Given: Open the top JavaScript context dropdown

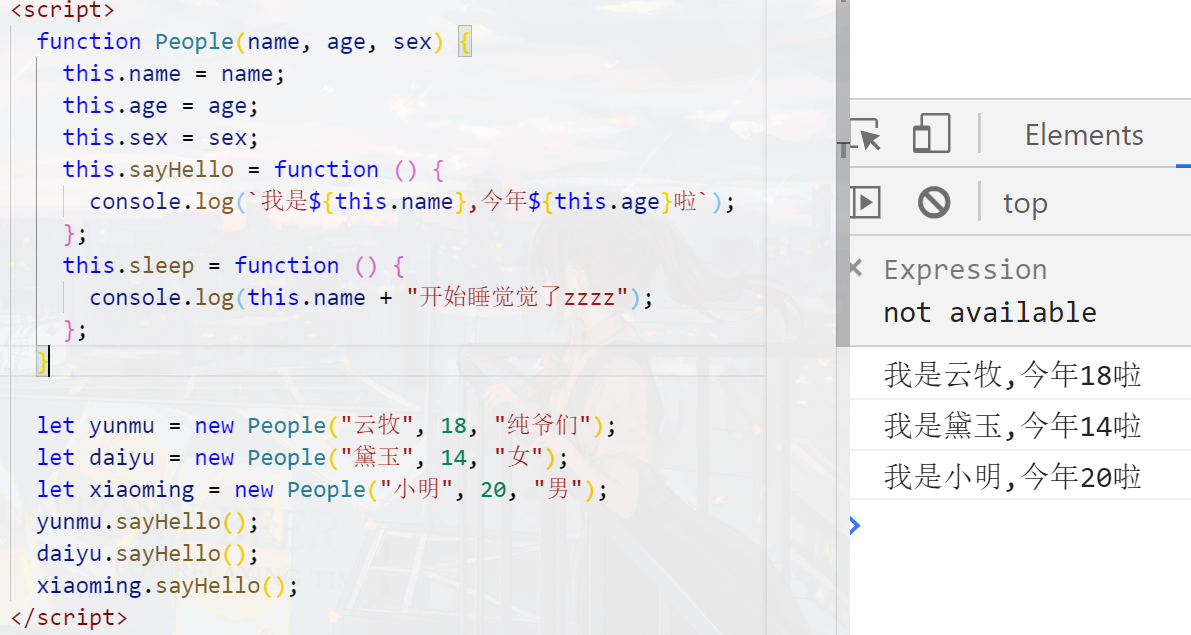Looking at the screenshot, I should point(1025,204).
